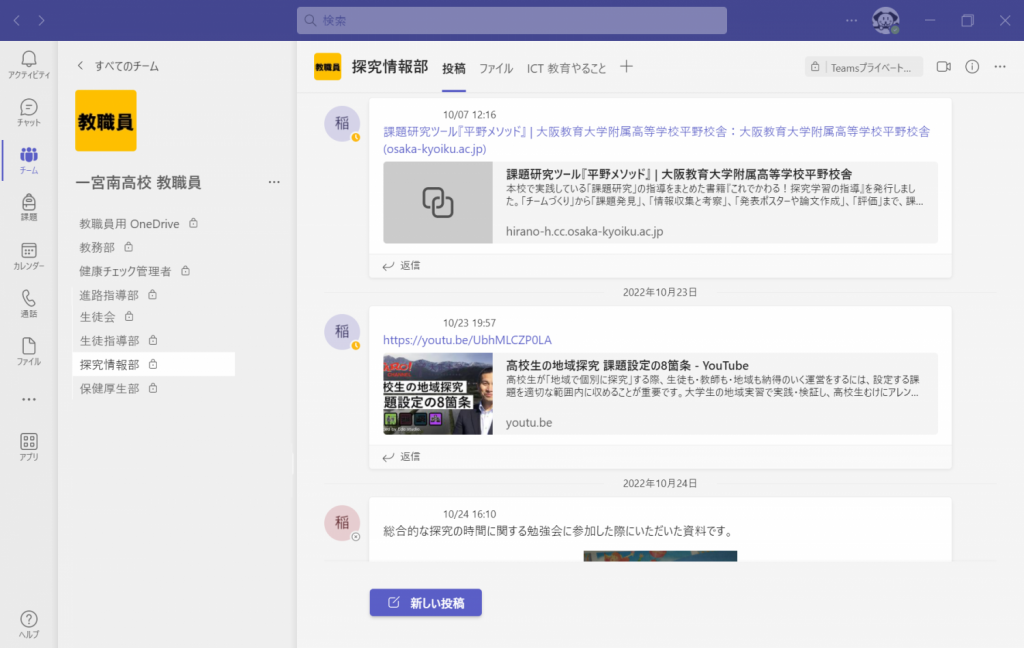Click the 新しい投稿 button
The height and width of the screenshot is (648, 1024).
(426, 602)
